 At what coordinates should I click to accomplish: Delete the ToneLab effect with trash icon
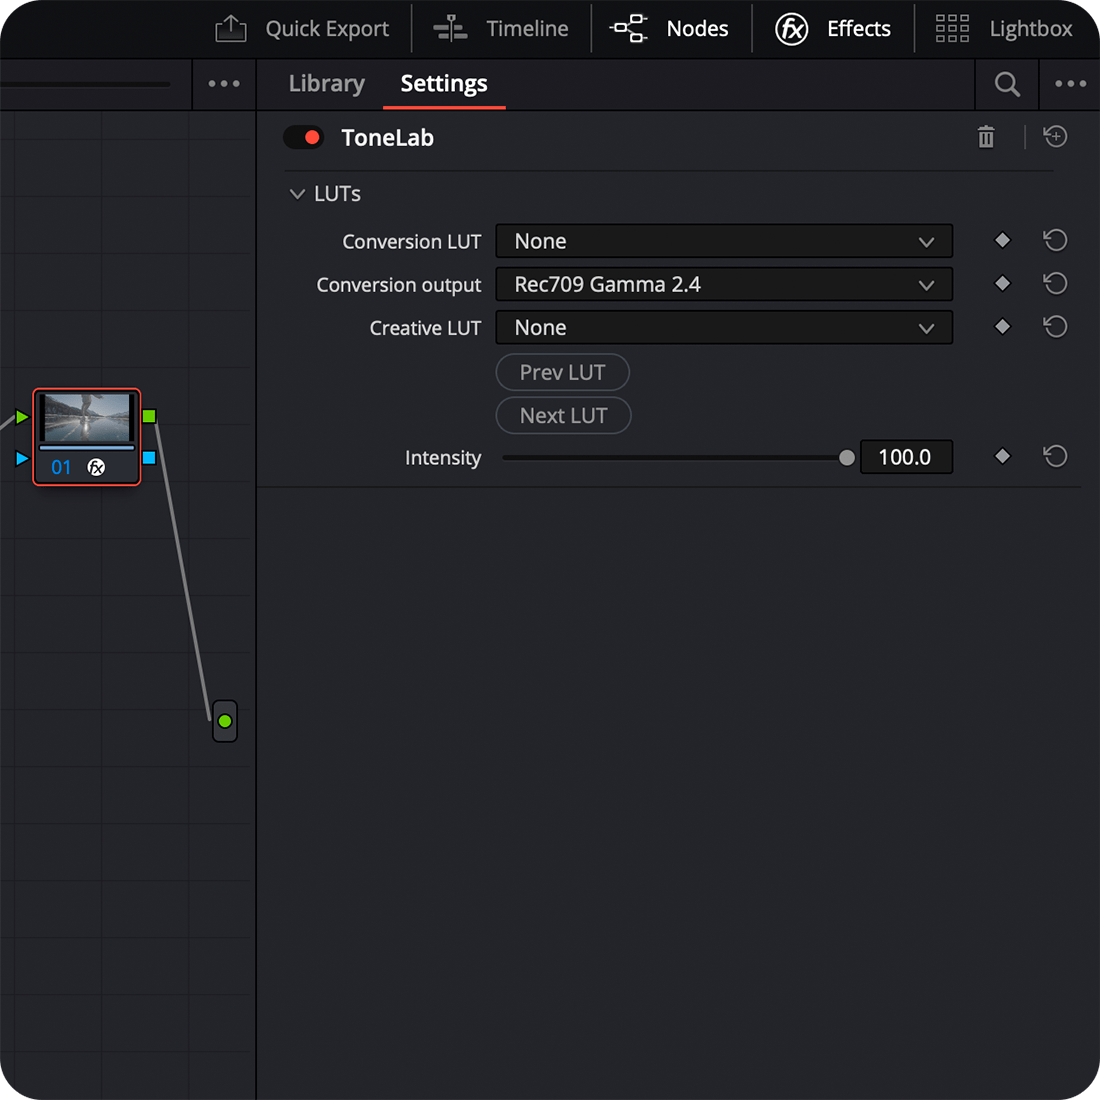tap(986, 137)
